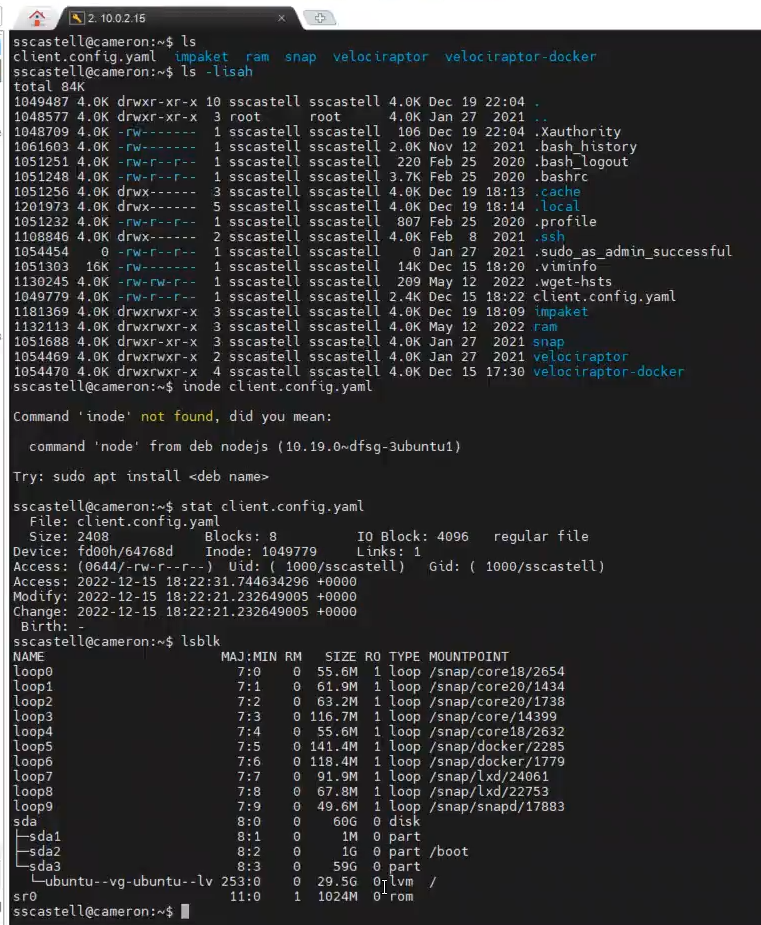Click 'Device: fd00h/64768d' value
This screenshot has height=925, width=761.
click(93, 552)
